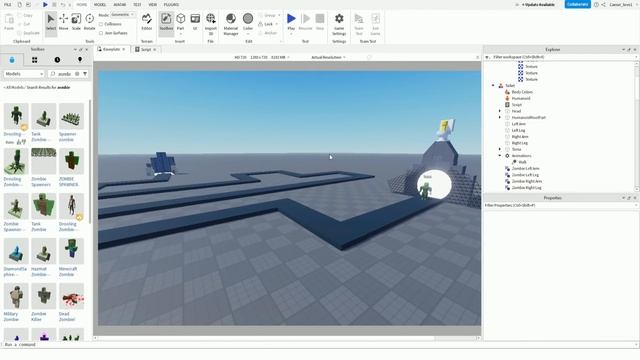Open the Color picker button
The image size is (640, 360).
(x=248, y=24)
